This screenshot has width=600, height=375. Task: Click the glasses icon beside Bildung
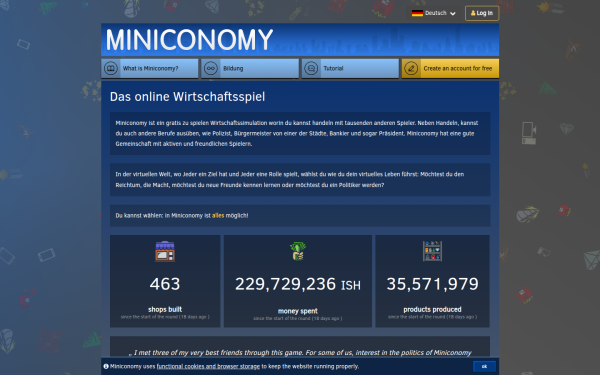211,68
